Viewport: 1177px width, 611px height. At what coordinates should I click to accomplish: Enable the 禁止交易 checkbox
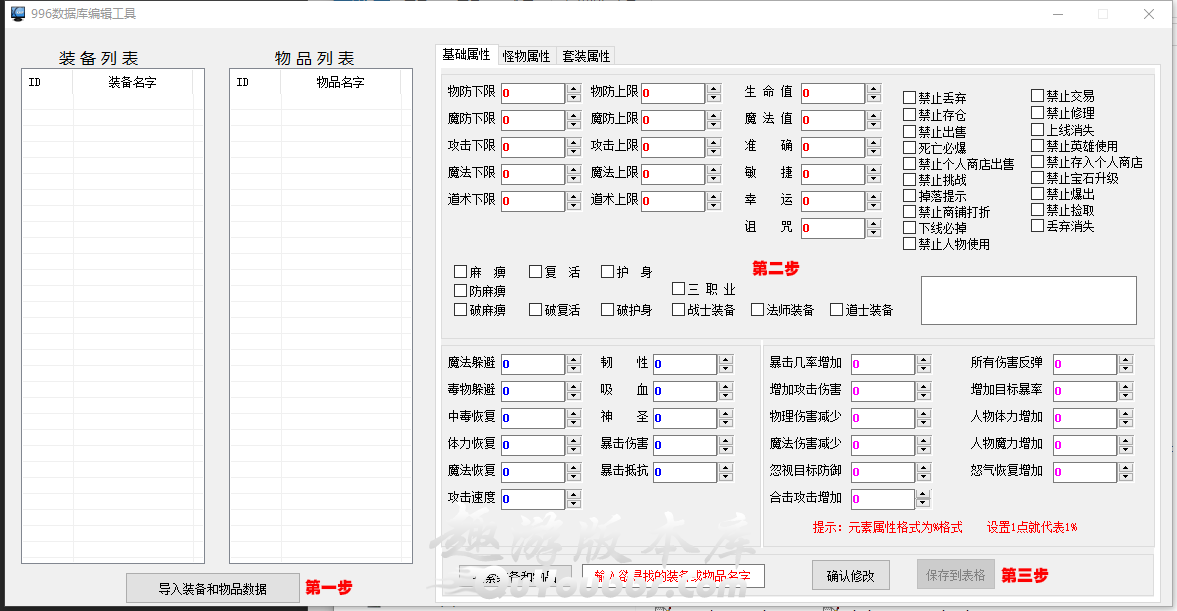coord(1037,95)
